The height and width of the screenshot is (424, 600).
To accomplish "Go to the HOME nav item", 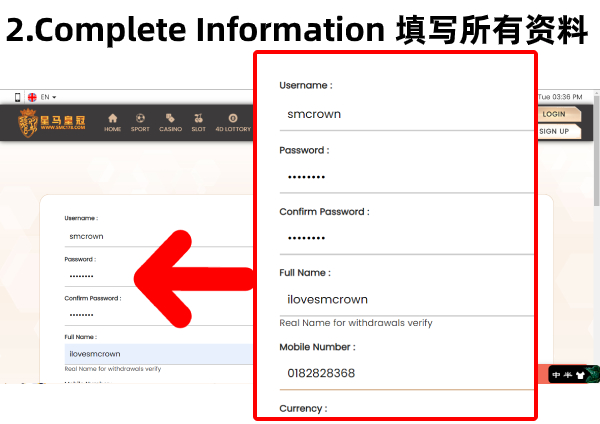I will 112,122.
